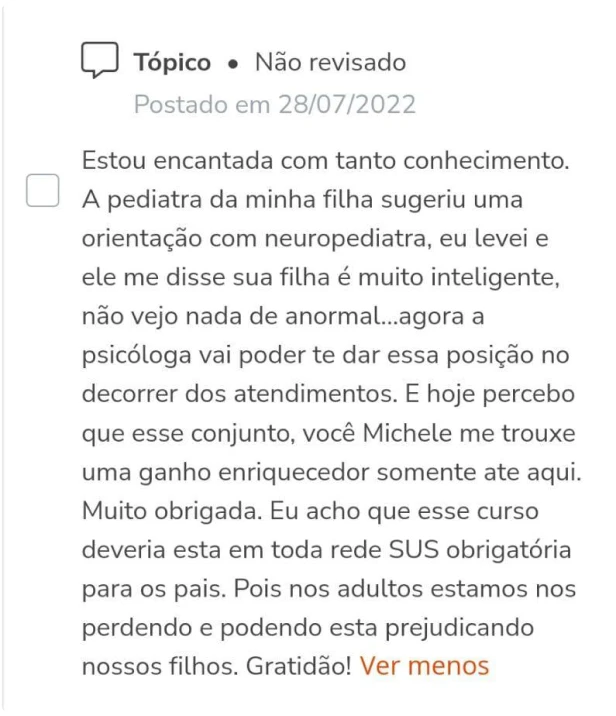Click the word 'prejudicando' in the comment
Image resolution: width=616 pixels, height=716 pixels.
tap(460, 627)
